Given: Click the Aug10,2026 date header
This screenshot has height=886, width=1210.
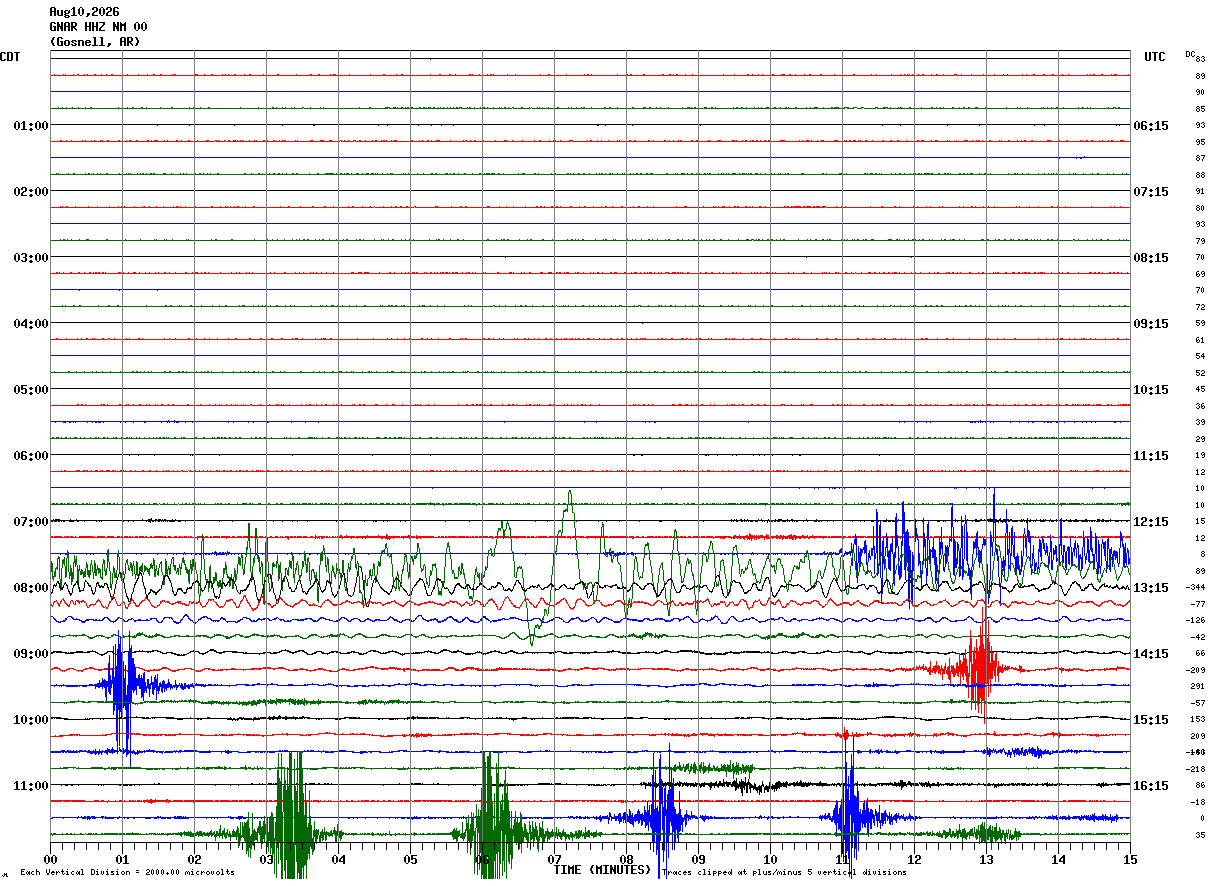Looking at the screenshot, I should (84, 12).
